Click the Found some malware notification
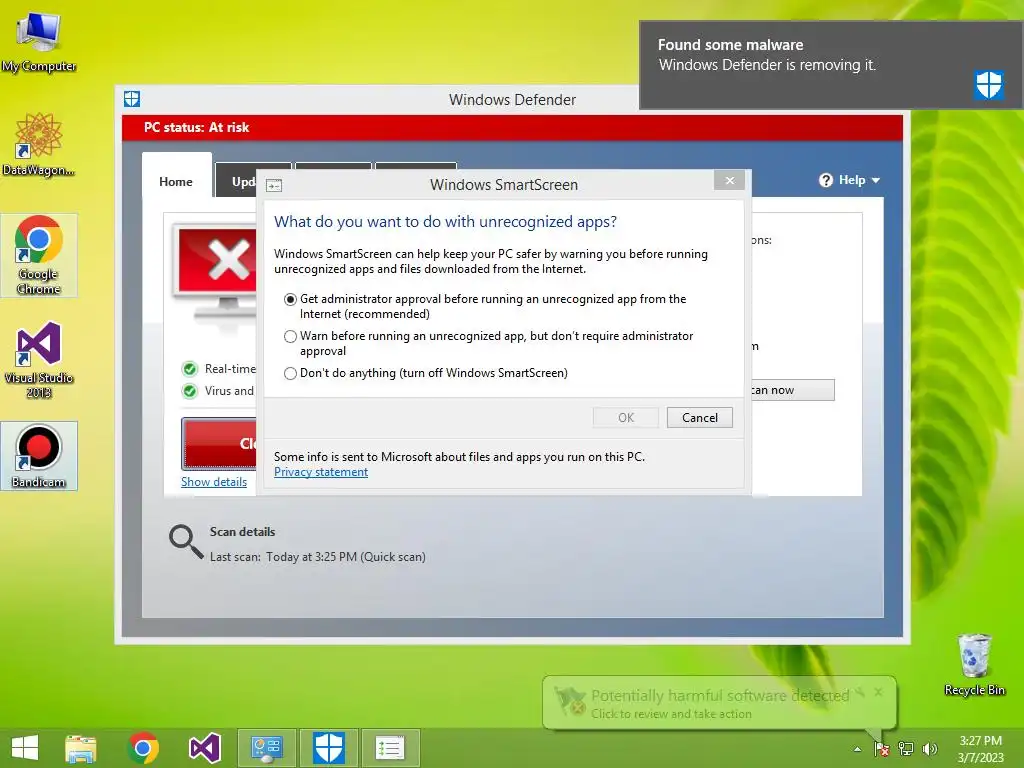Viewport: 1024px width, 768px height. coord(831,65)
